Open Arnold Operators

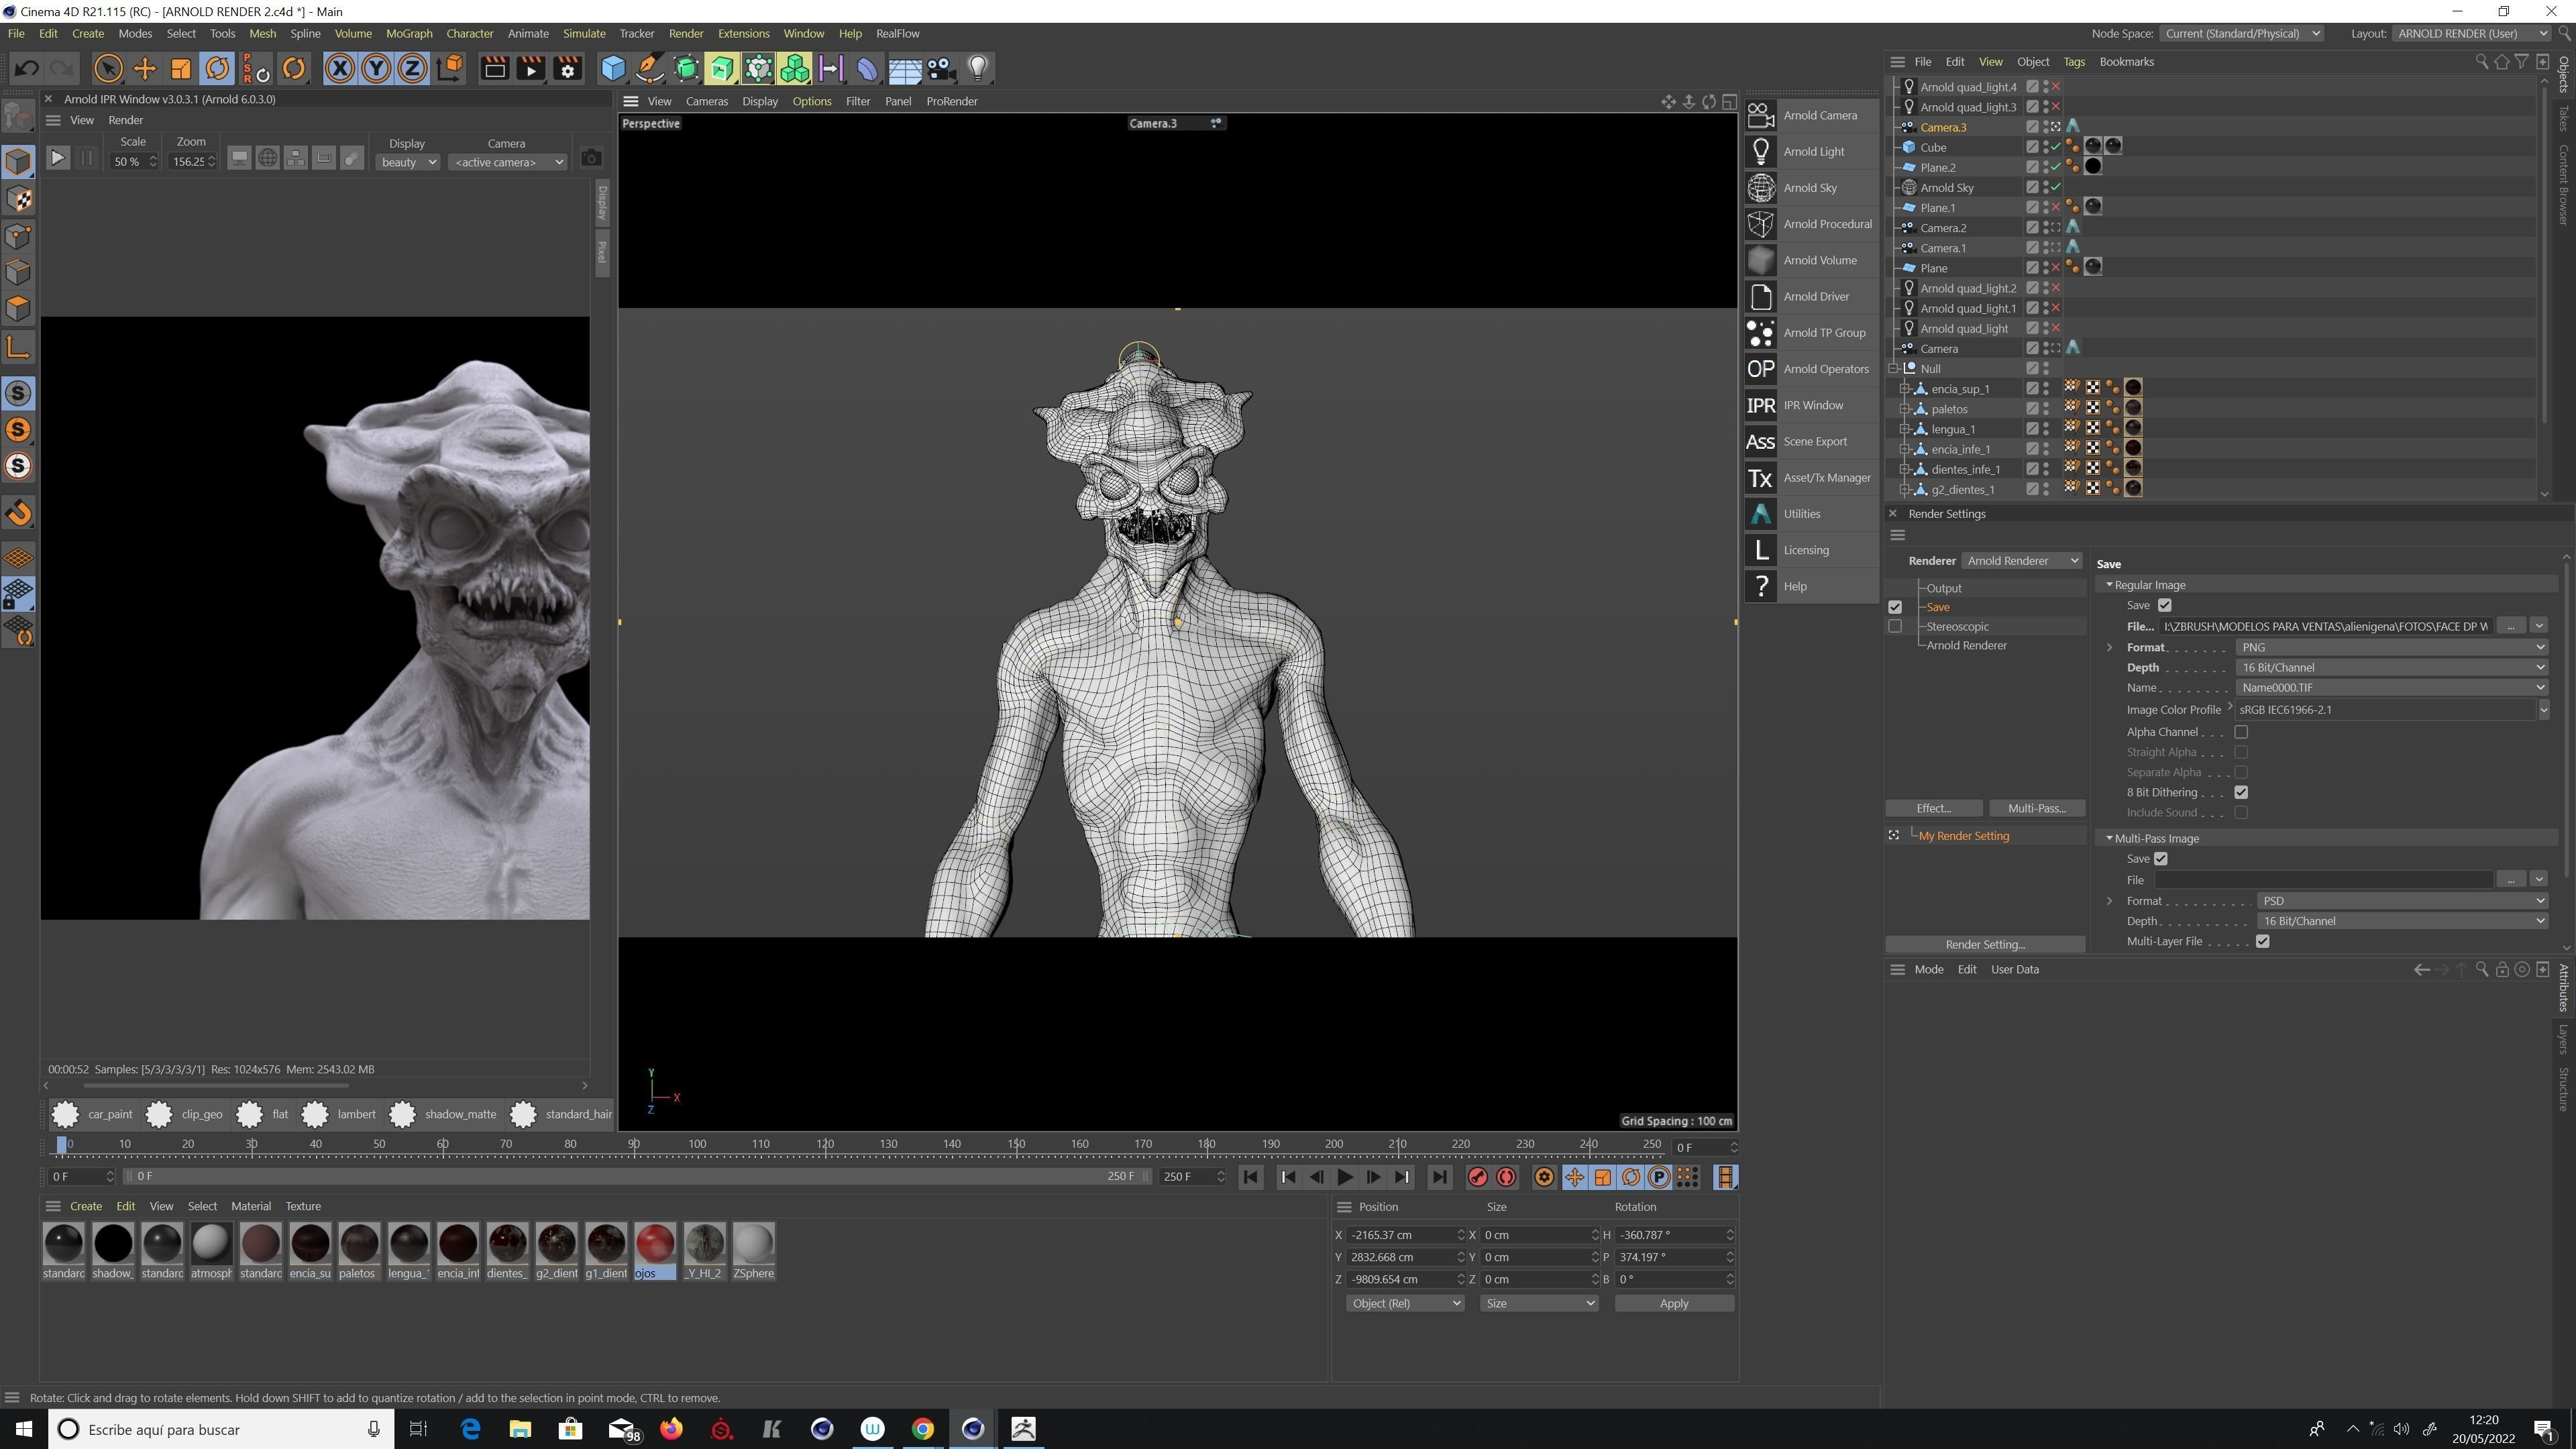pyautogui.click(x=1811, y=369)
